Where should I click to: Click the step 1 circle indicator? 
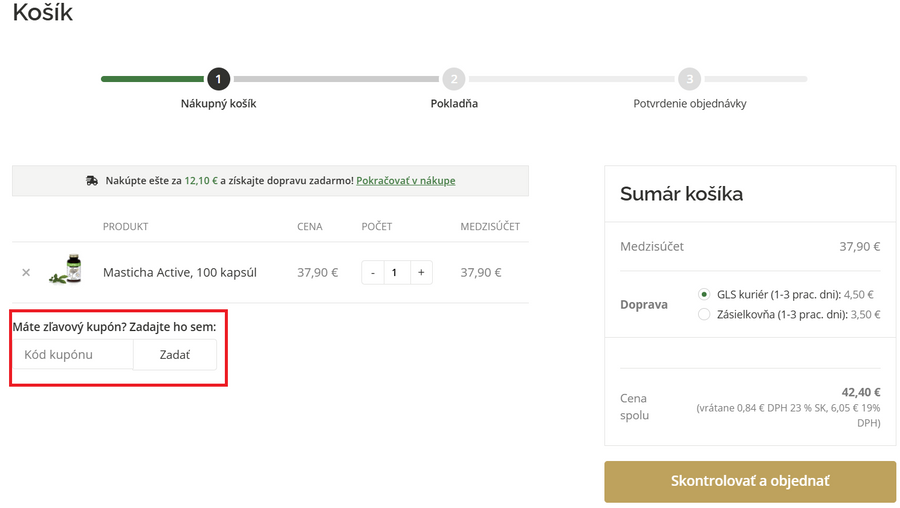(x=218, y=79)
